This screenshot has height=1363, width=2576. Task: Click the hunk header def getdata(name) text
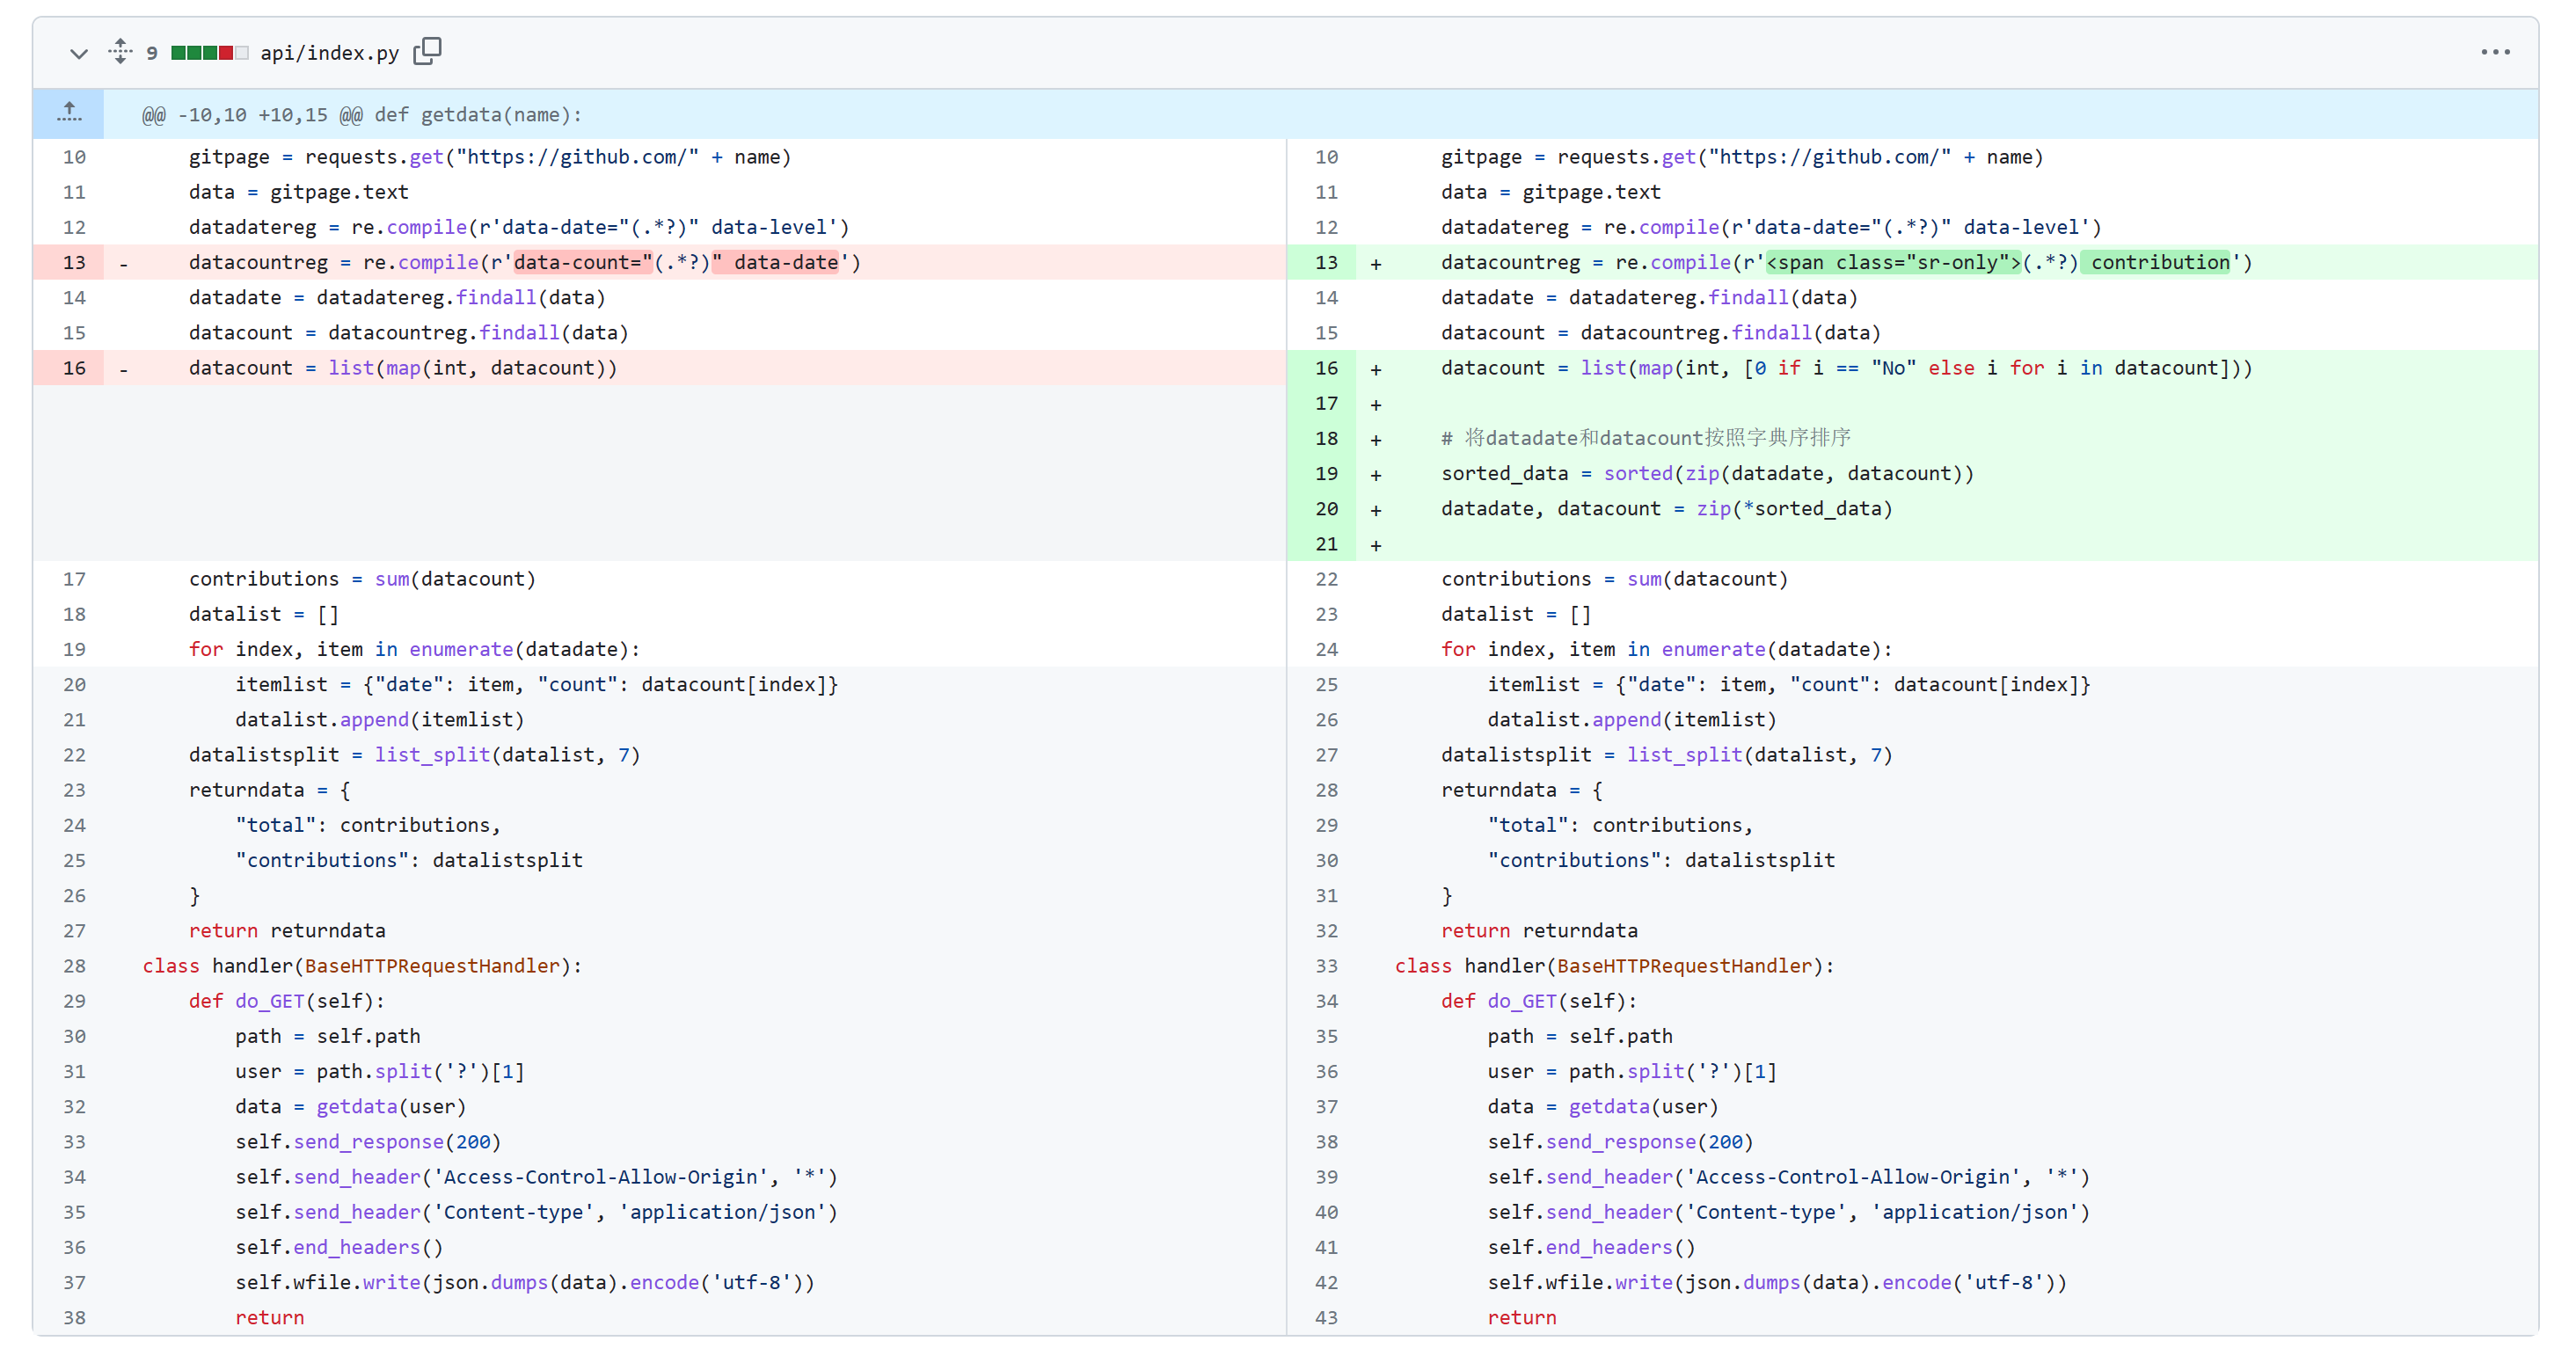(x=477, y=115)
